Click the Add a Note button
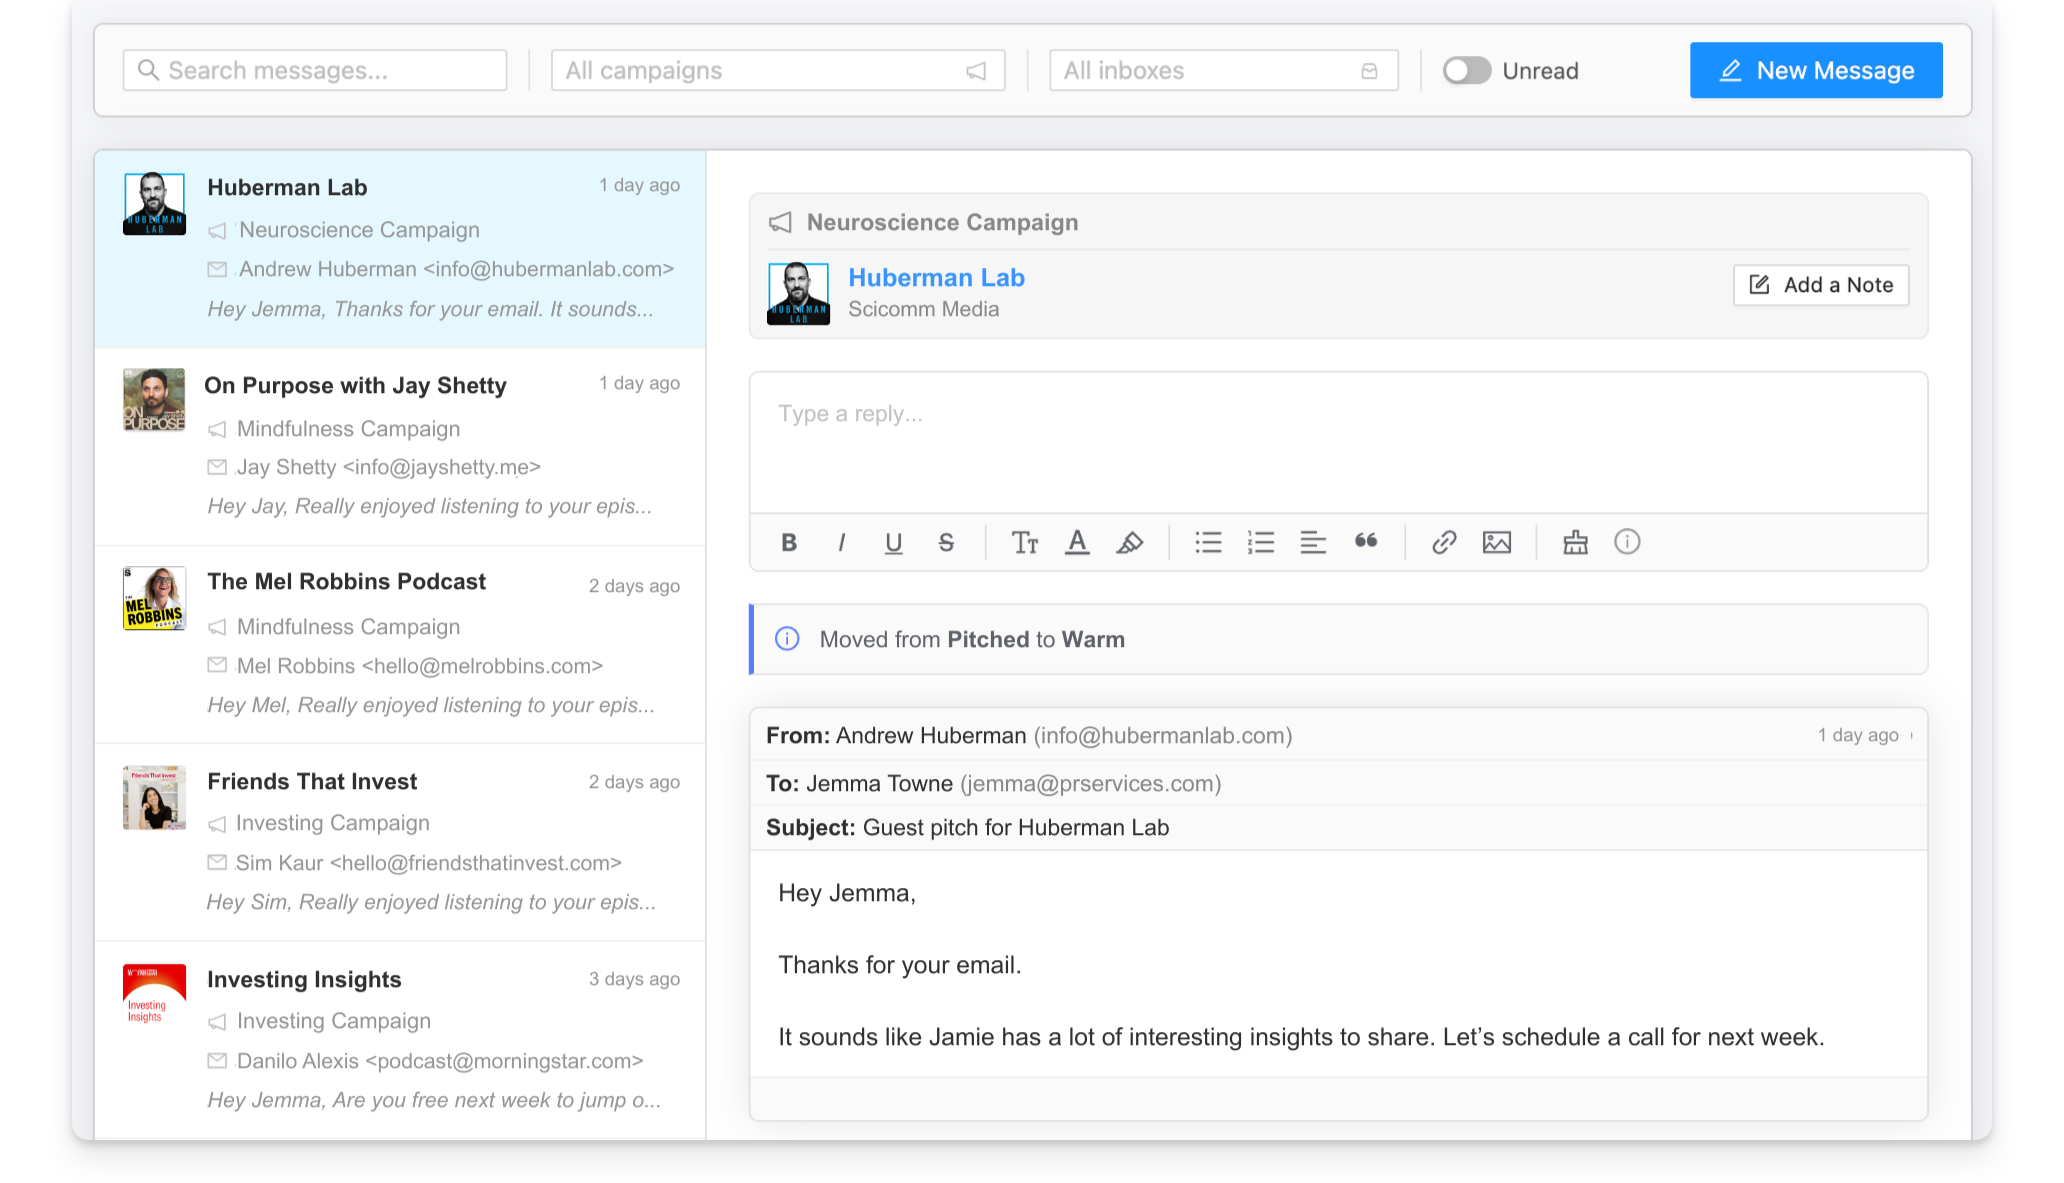 1821,285
